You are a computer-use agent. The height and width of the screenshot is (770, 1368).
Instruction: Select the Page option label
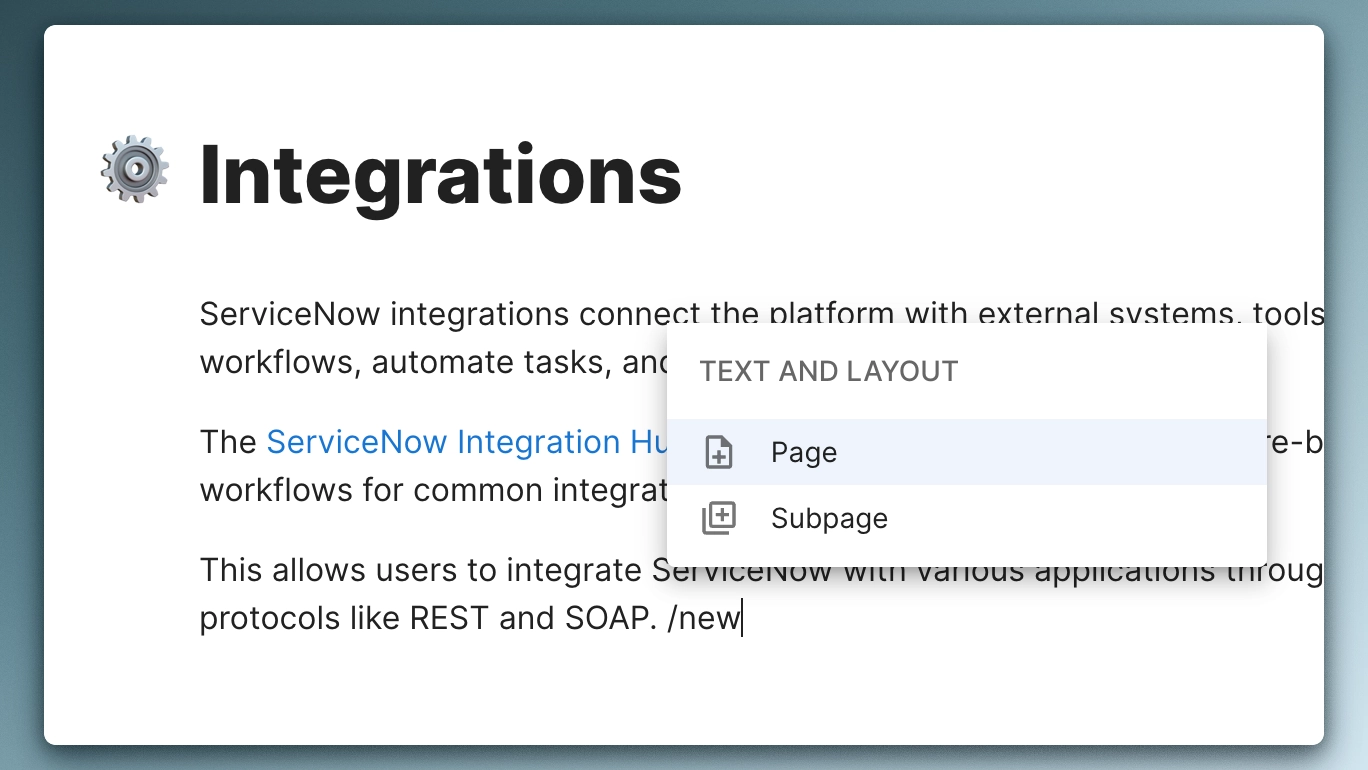click(803, 453)
